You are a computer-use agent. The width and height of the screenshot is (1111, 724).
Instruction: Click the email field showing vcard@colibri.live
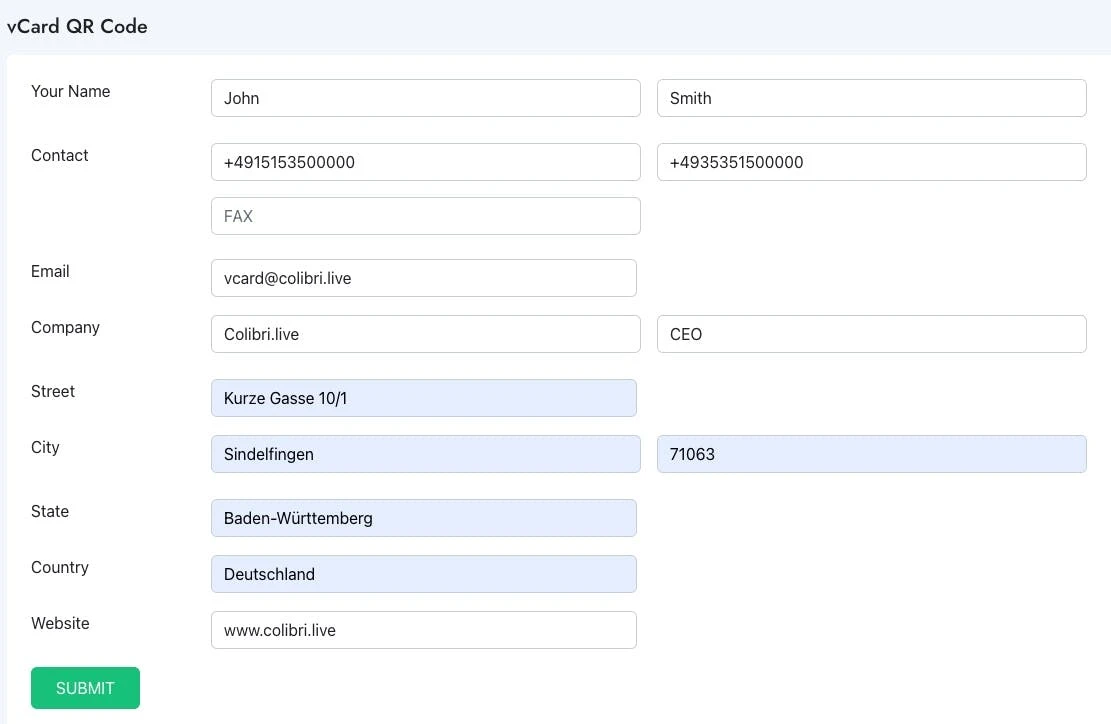pyautogui.click(x=423, y=278)
